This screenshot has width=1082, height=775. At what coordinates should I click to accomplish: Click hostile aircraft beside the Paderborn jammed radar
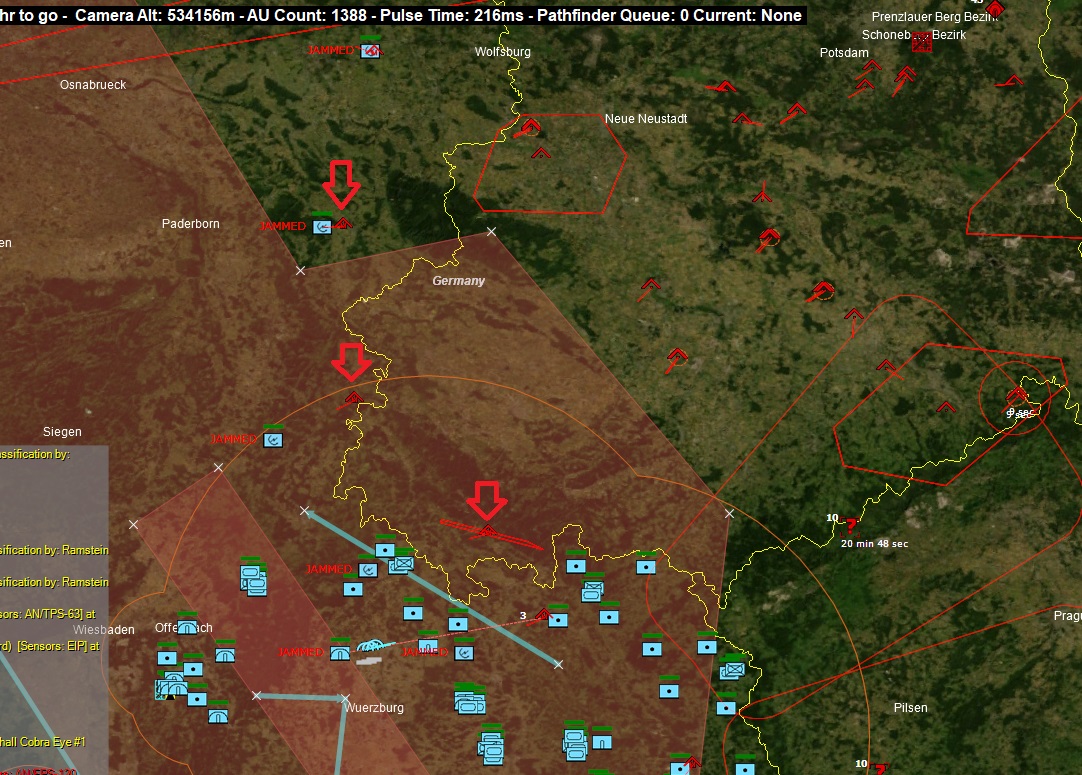pos(343,223)
